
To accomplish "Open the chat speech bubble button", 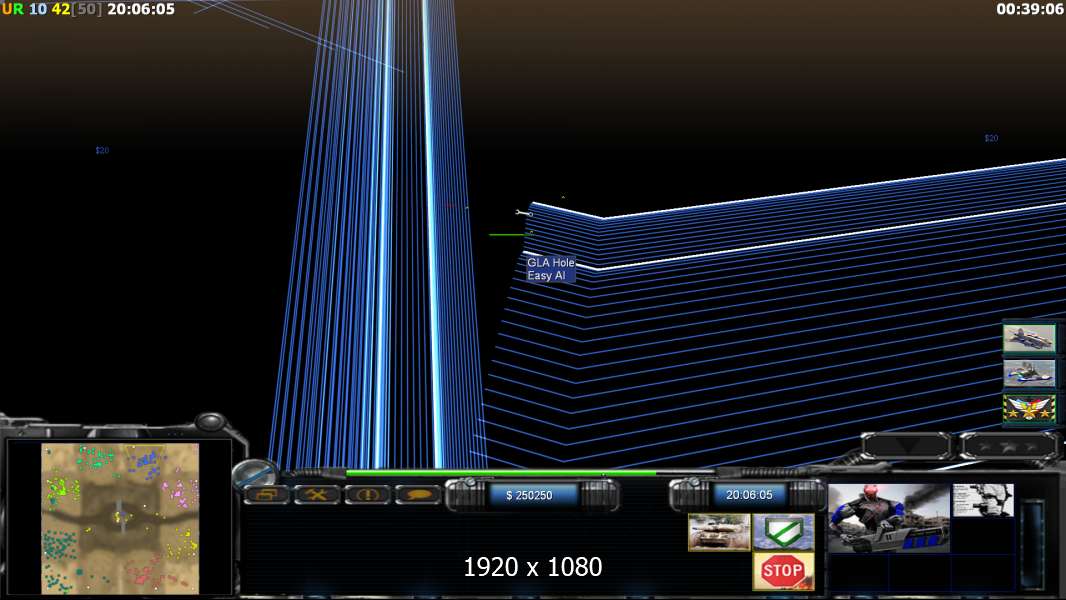I will tap(417, 495).
